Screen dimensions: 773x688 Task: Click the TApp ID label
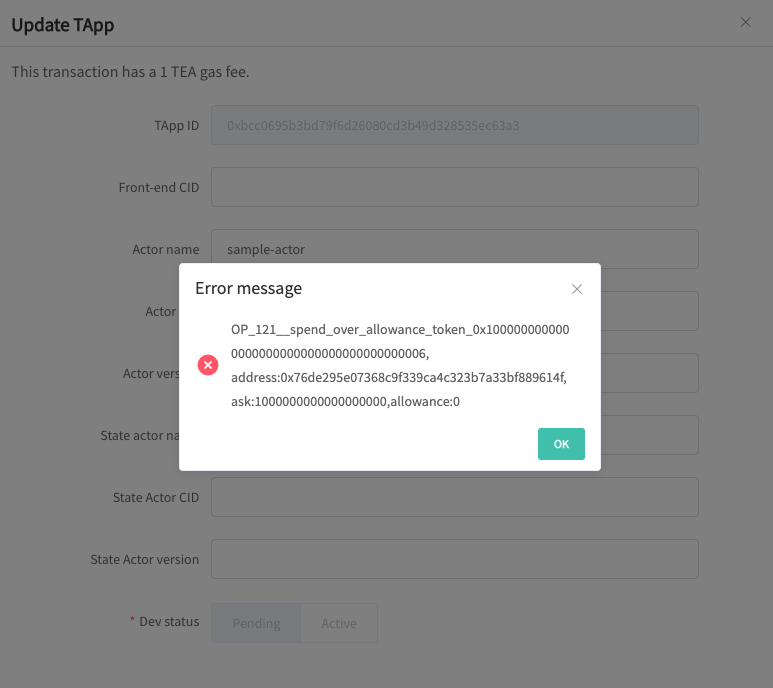(x=176, y=126)
